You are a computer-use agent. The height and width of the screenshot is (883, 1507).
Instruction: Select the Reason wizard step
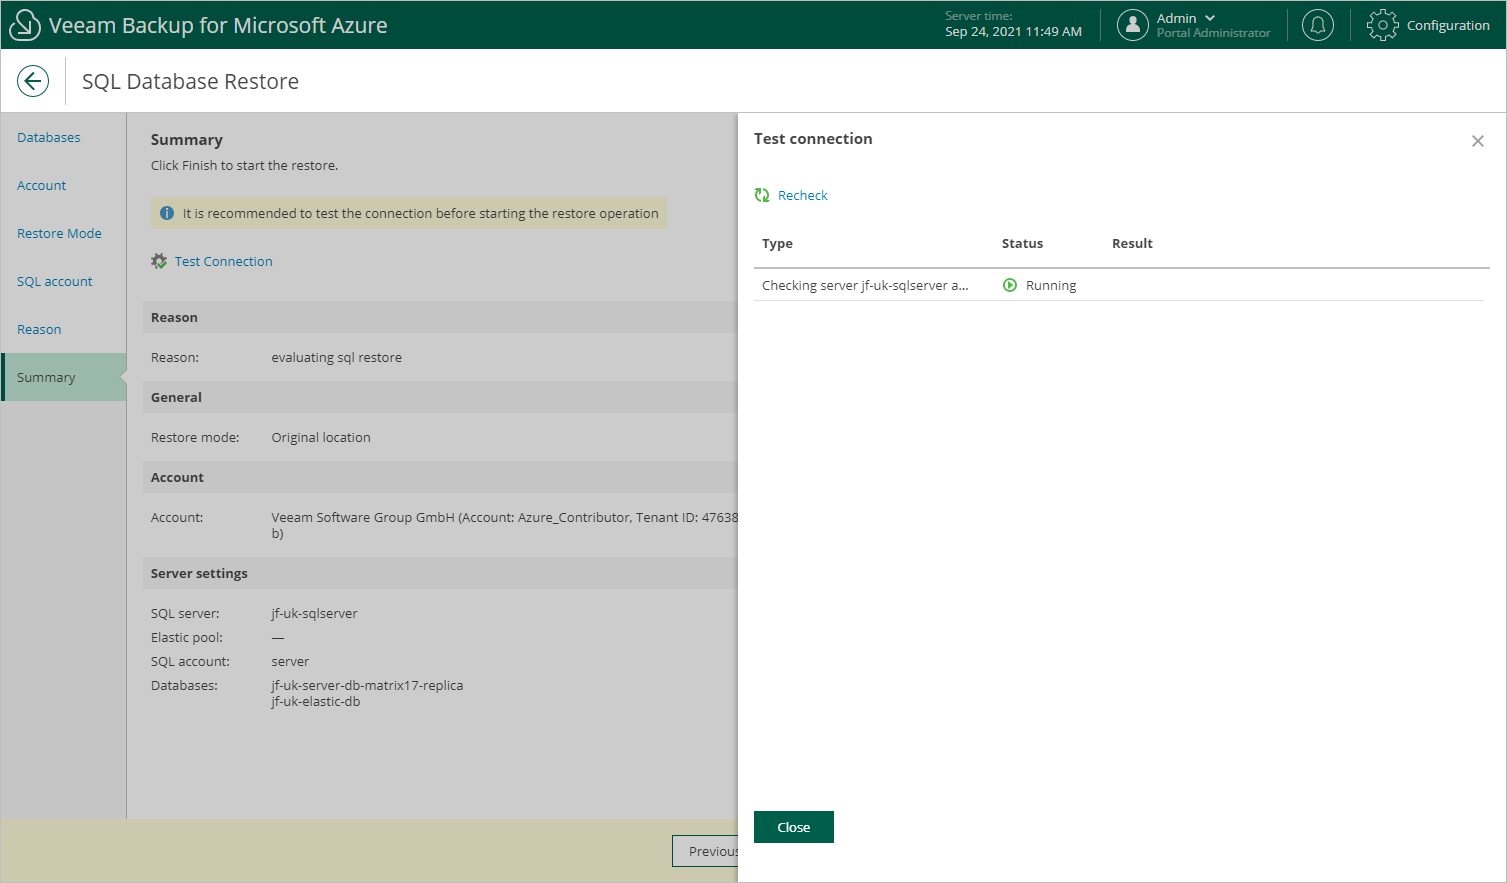[x=39, y=329]
